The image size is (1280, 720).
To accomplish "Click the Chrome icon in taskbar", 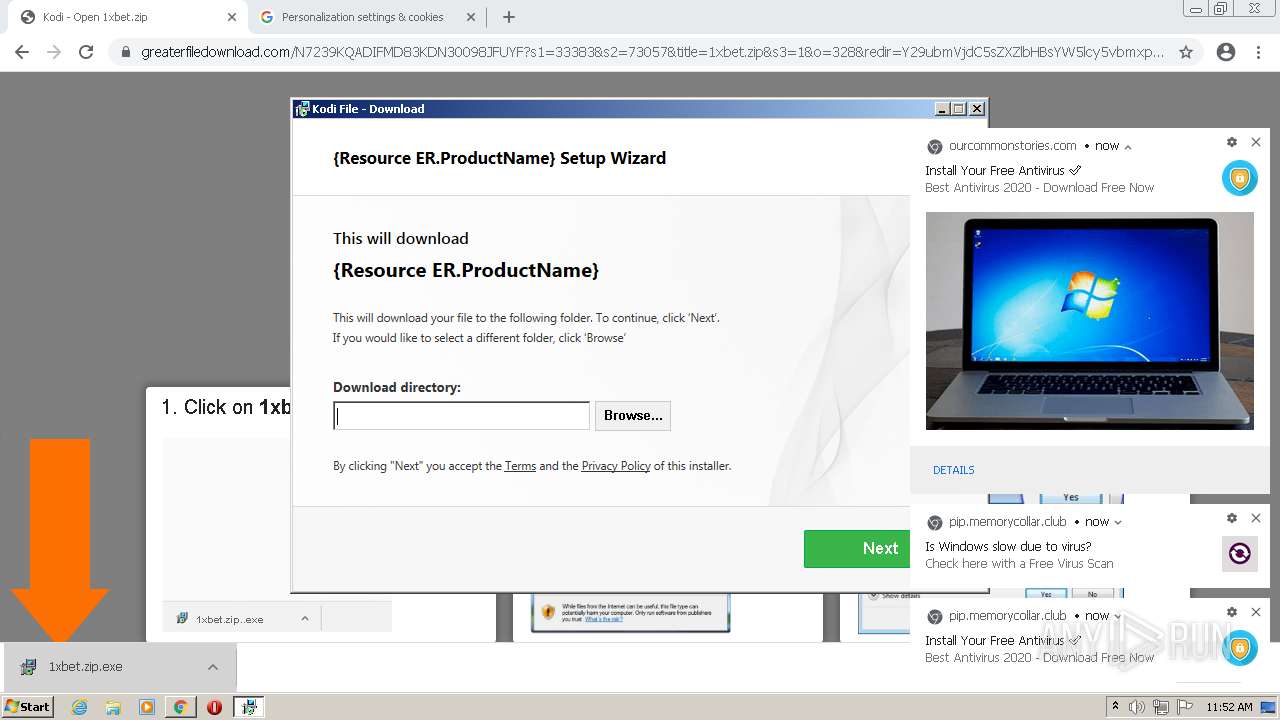I will click(x=180, y=707).
